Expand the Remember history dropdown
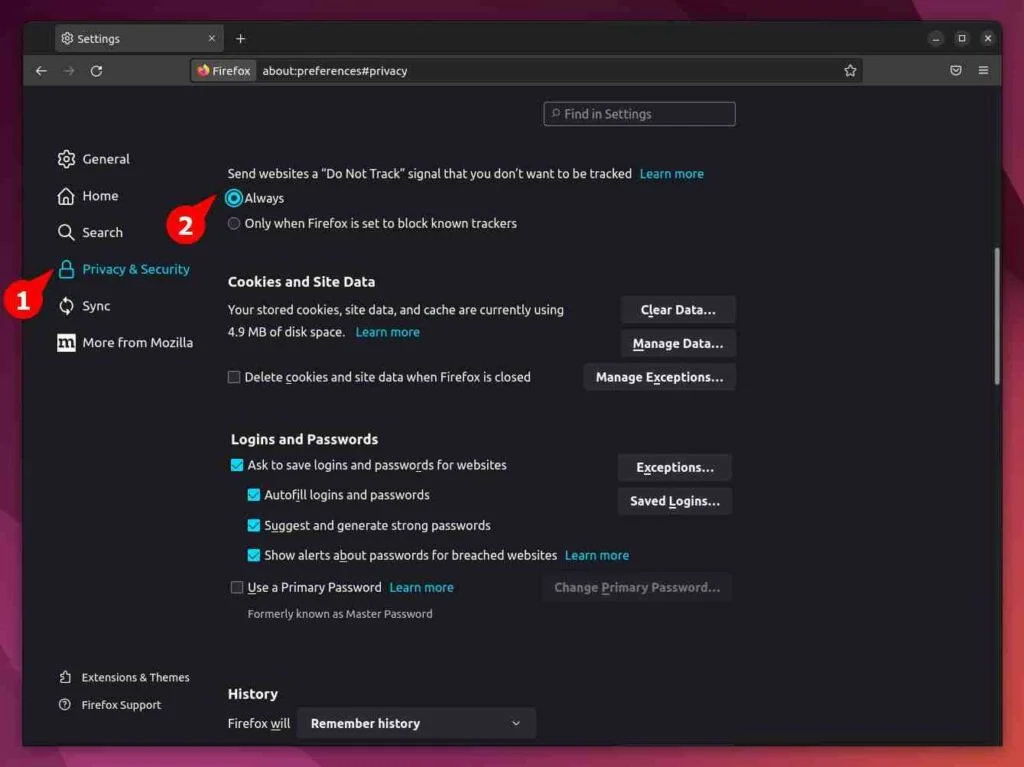 416,723
